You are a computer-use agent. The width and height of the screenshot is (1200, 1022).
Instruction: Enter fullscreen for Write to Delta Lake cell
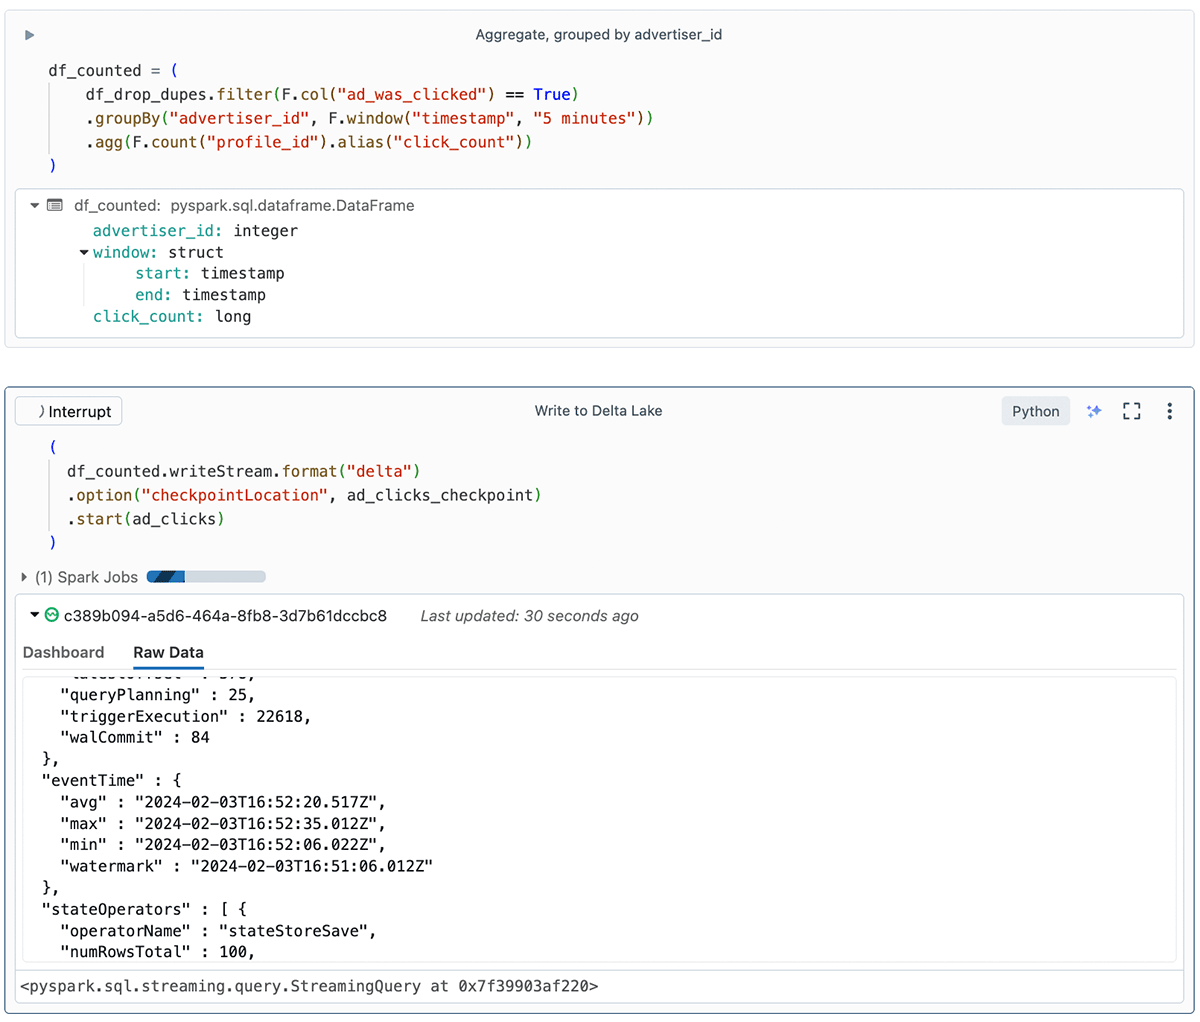(x=1132, y=411)
